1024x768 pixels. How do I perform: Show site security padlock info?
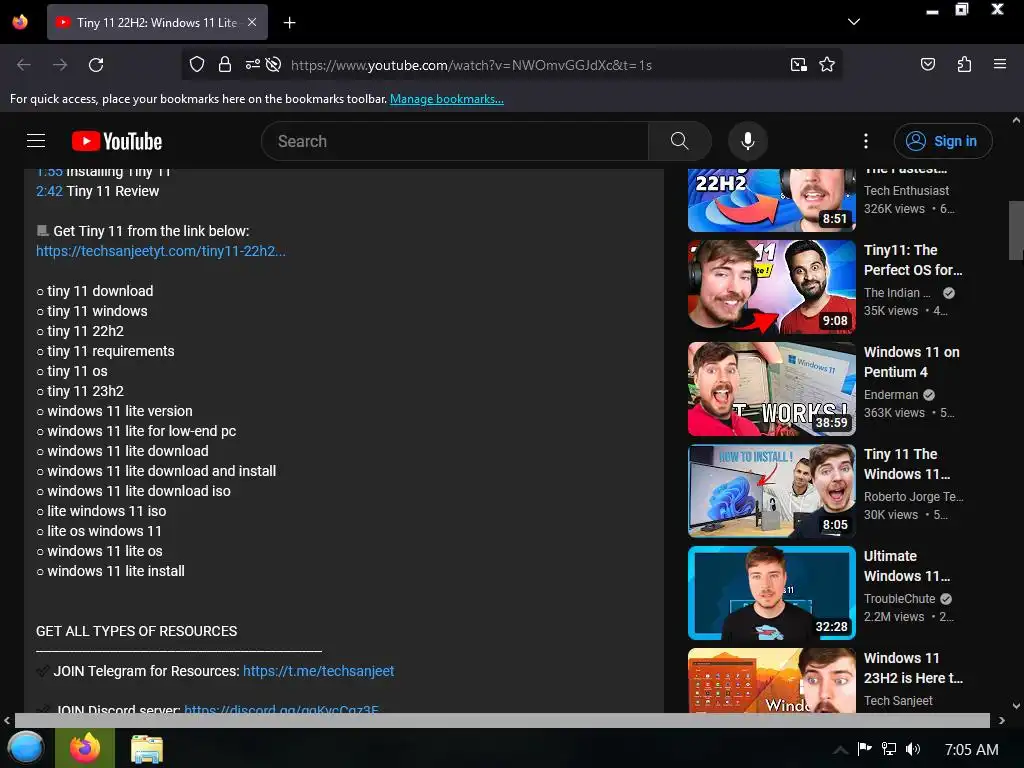click(x=225, y=65)
